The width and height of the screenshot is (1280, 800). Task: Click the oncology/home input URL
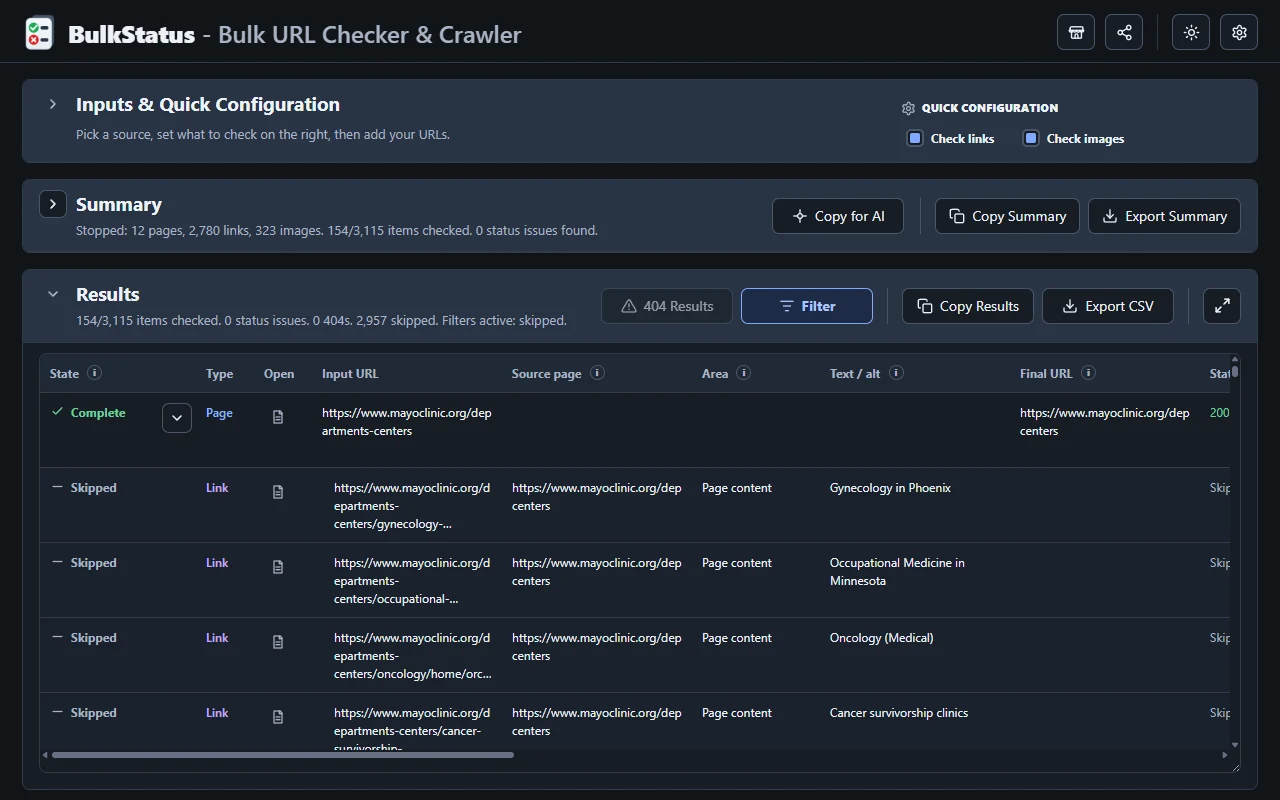pyautogui.click(x=413, y=656)
